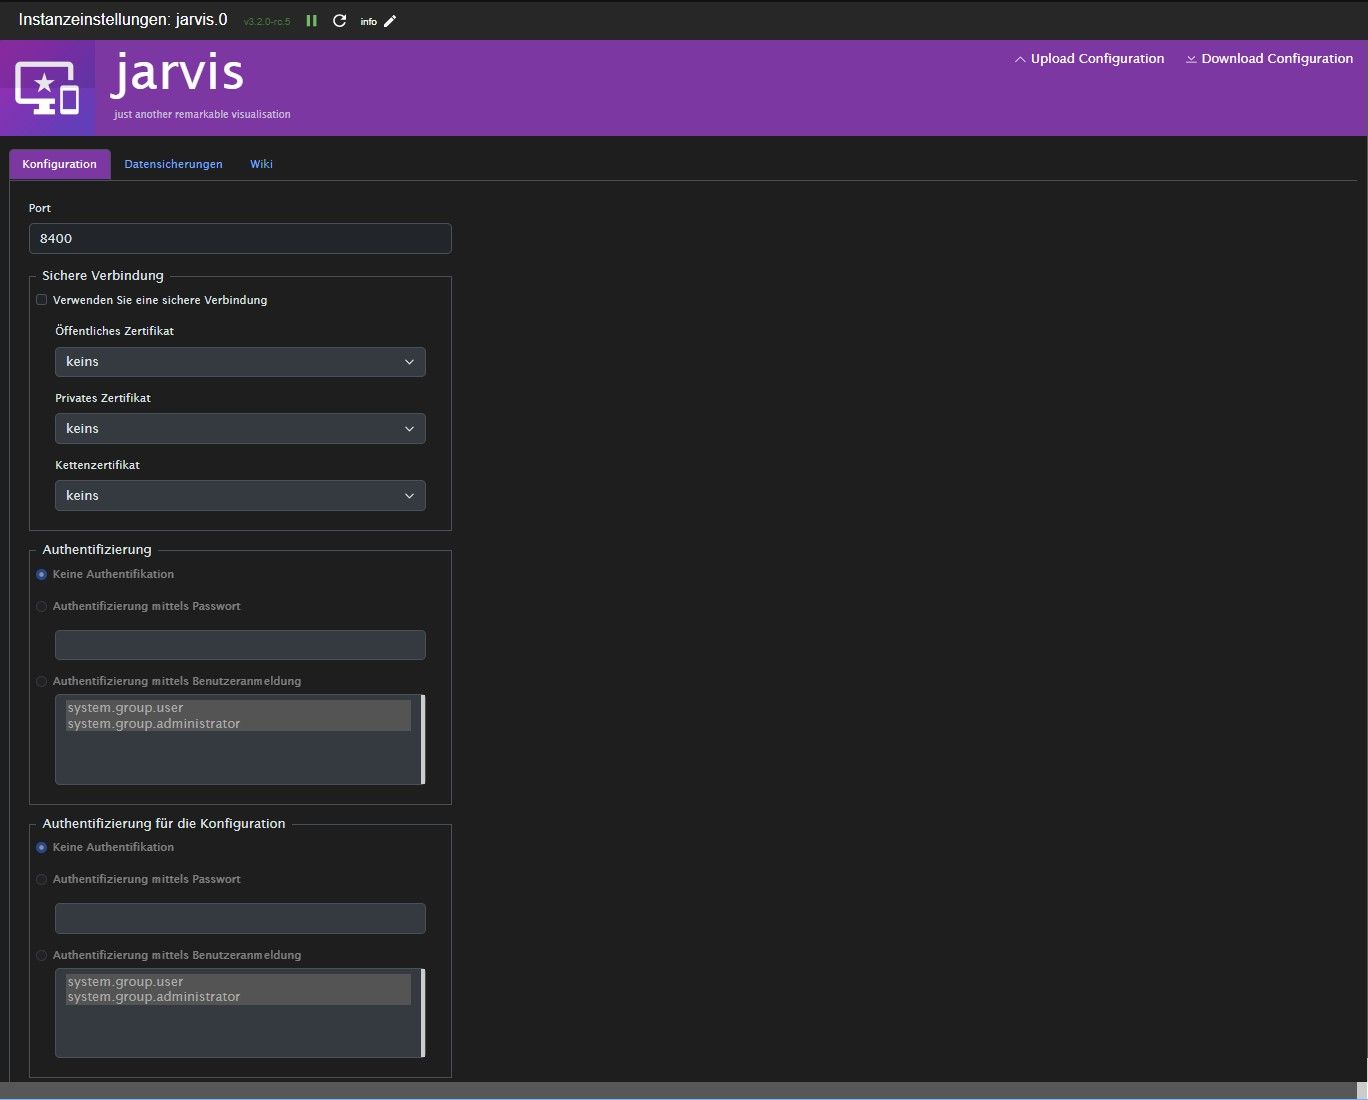Click the jarvis adapter logo
This screenshot has width=1368, height=1100.
click(x=47, y=88)
